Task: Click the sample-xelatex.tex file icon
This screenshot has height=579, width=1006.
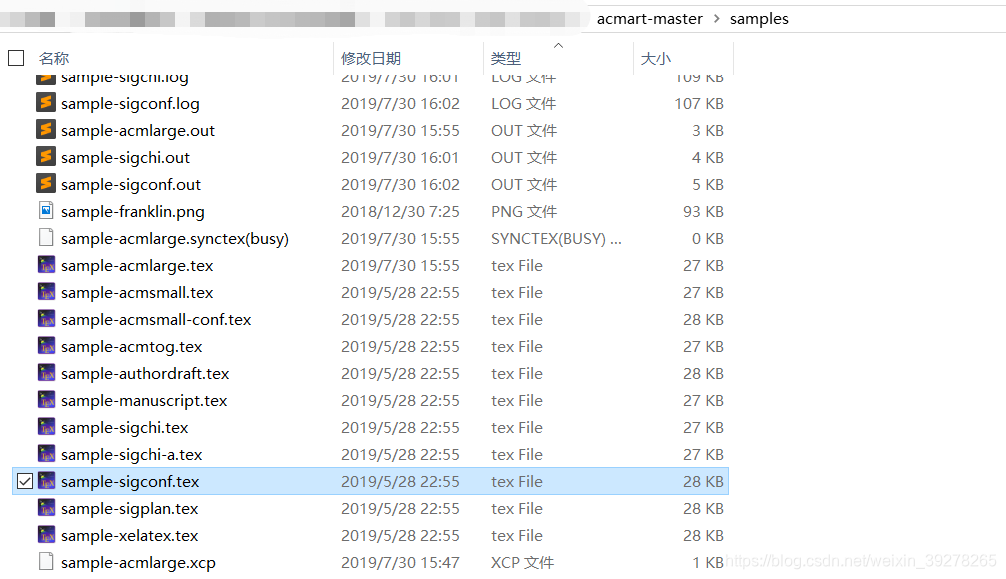Action: [46, 534]
